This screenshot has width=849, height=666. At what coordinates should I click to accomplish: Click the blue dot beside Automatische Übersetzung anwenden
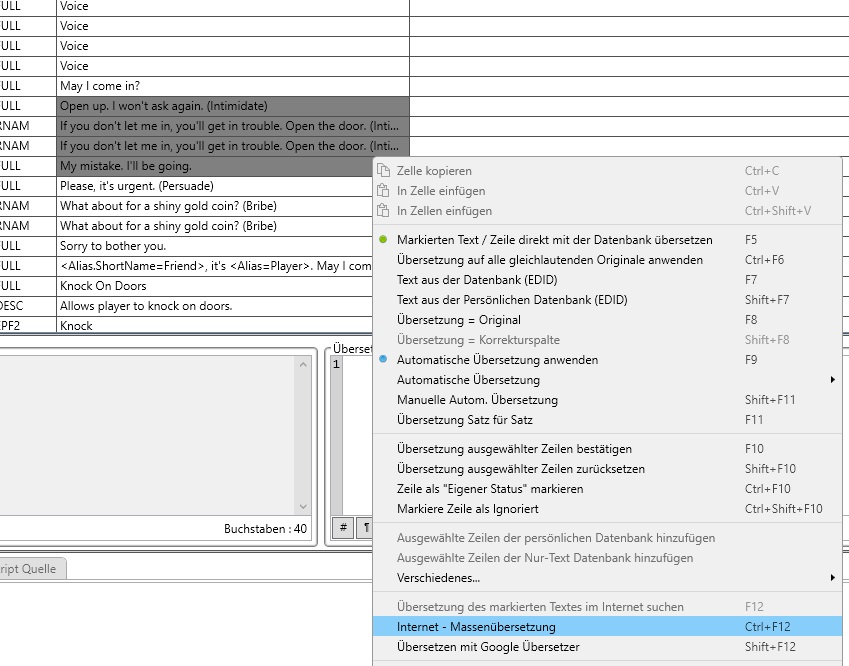click(383, 360)
